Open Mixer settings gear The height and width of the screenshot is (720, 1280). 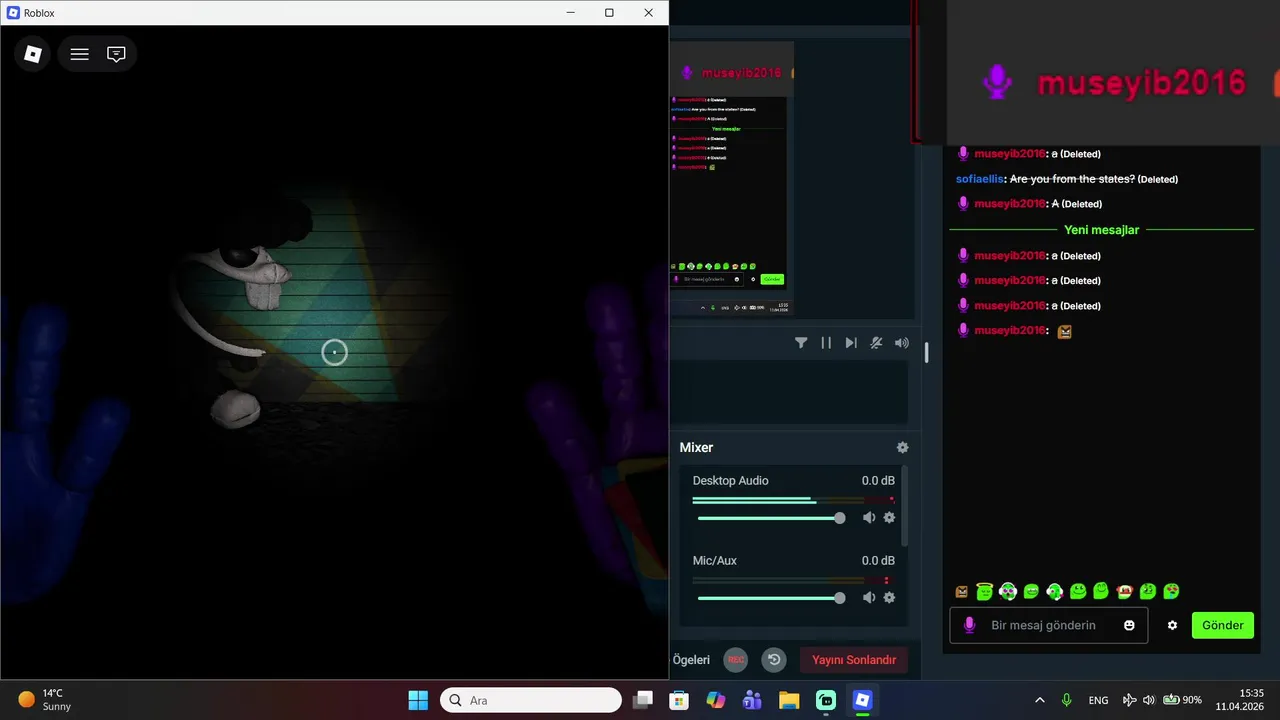coord(903,448)
